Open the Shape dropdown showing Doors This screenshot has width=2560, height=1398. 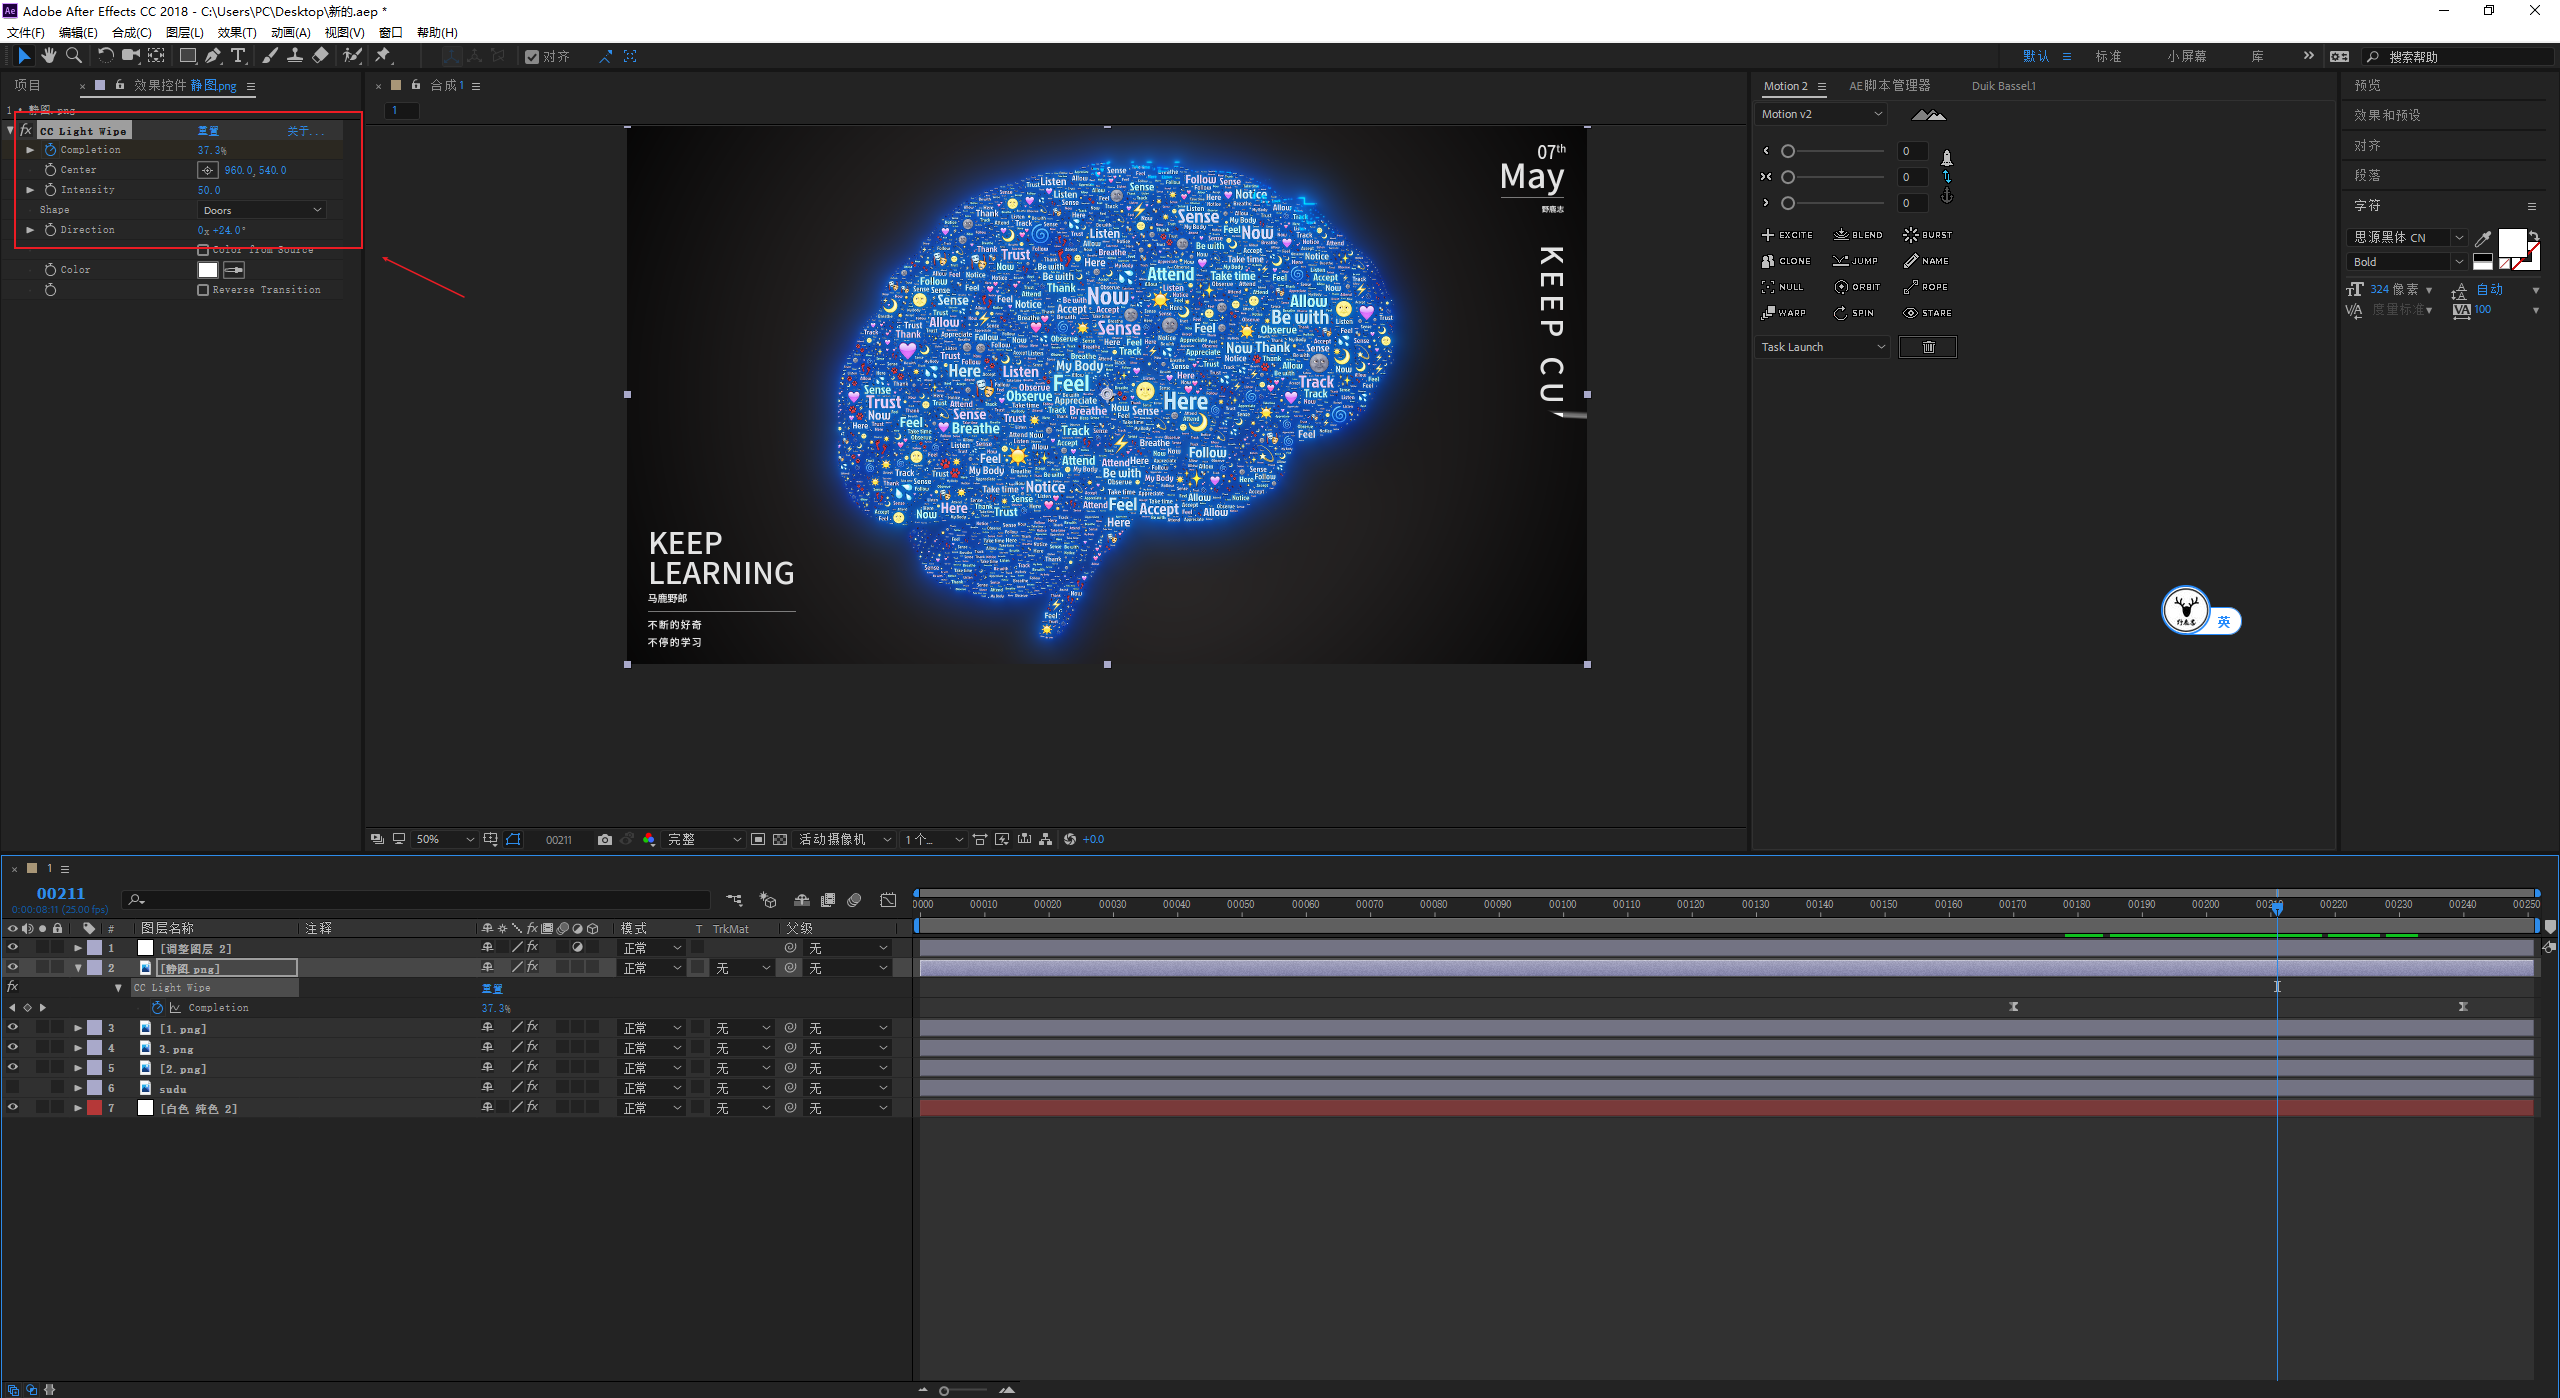coord(262,210)
